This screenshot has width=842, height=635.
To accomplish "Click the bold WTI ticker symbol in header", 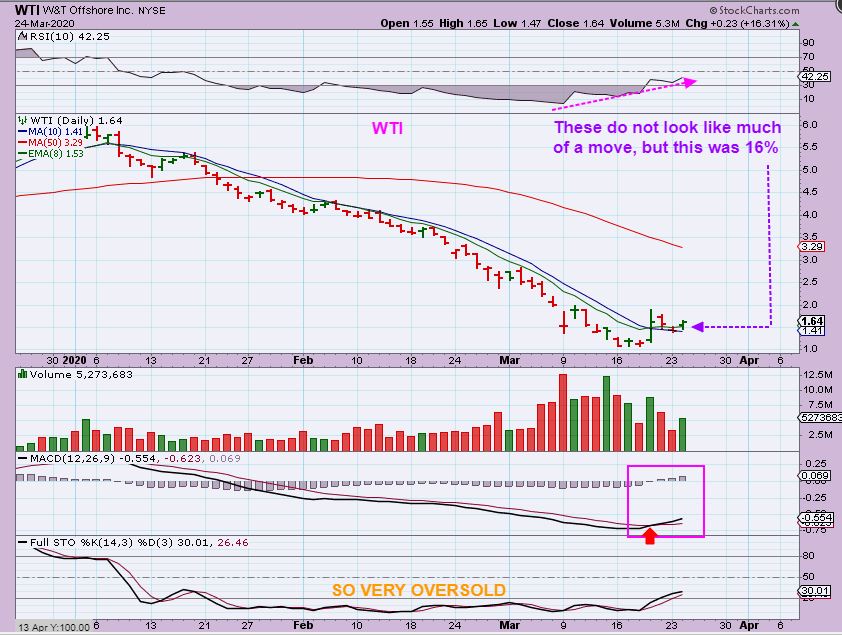I will [x=26, y=10].
